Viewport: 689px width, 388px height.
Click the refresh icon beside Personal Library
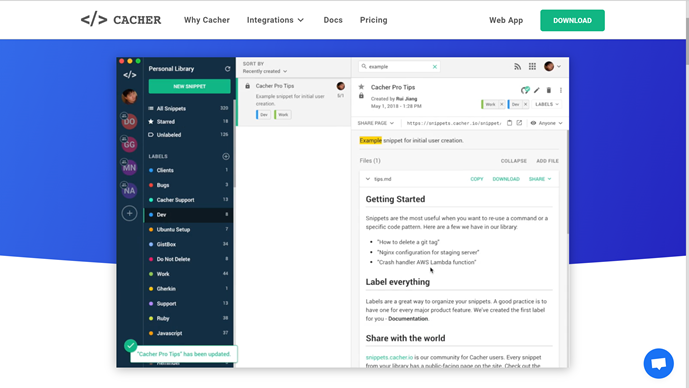[227, 69]
